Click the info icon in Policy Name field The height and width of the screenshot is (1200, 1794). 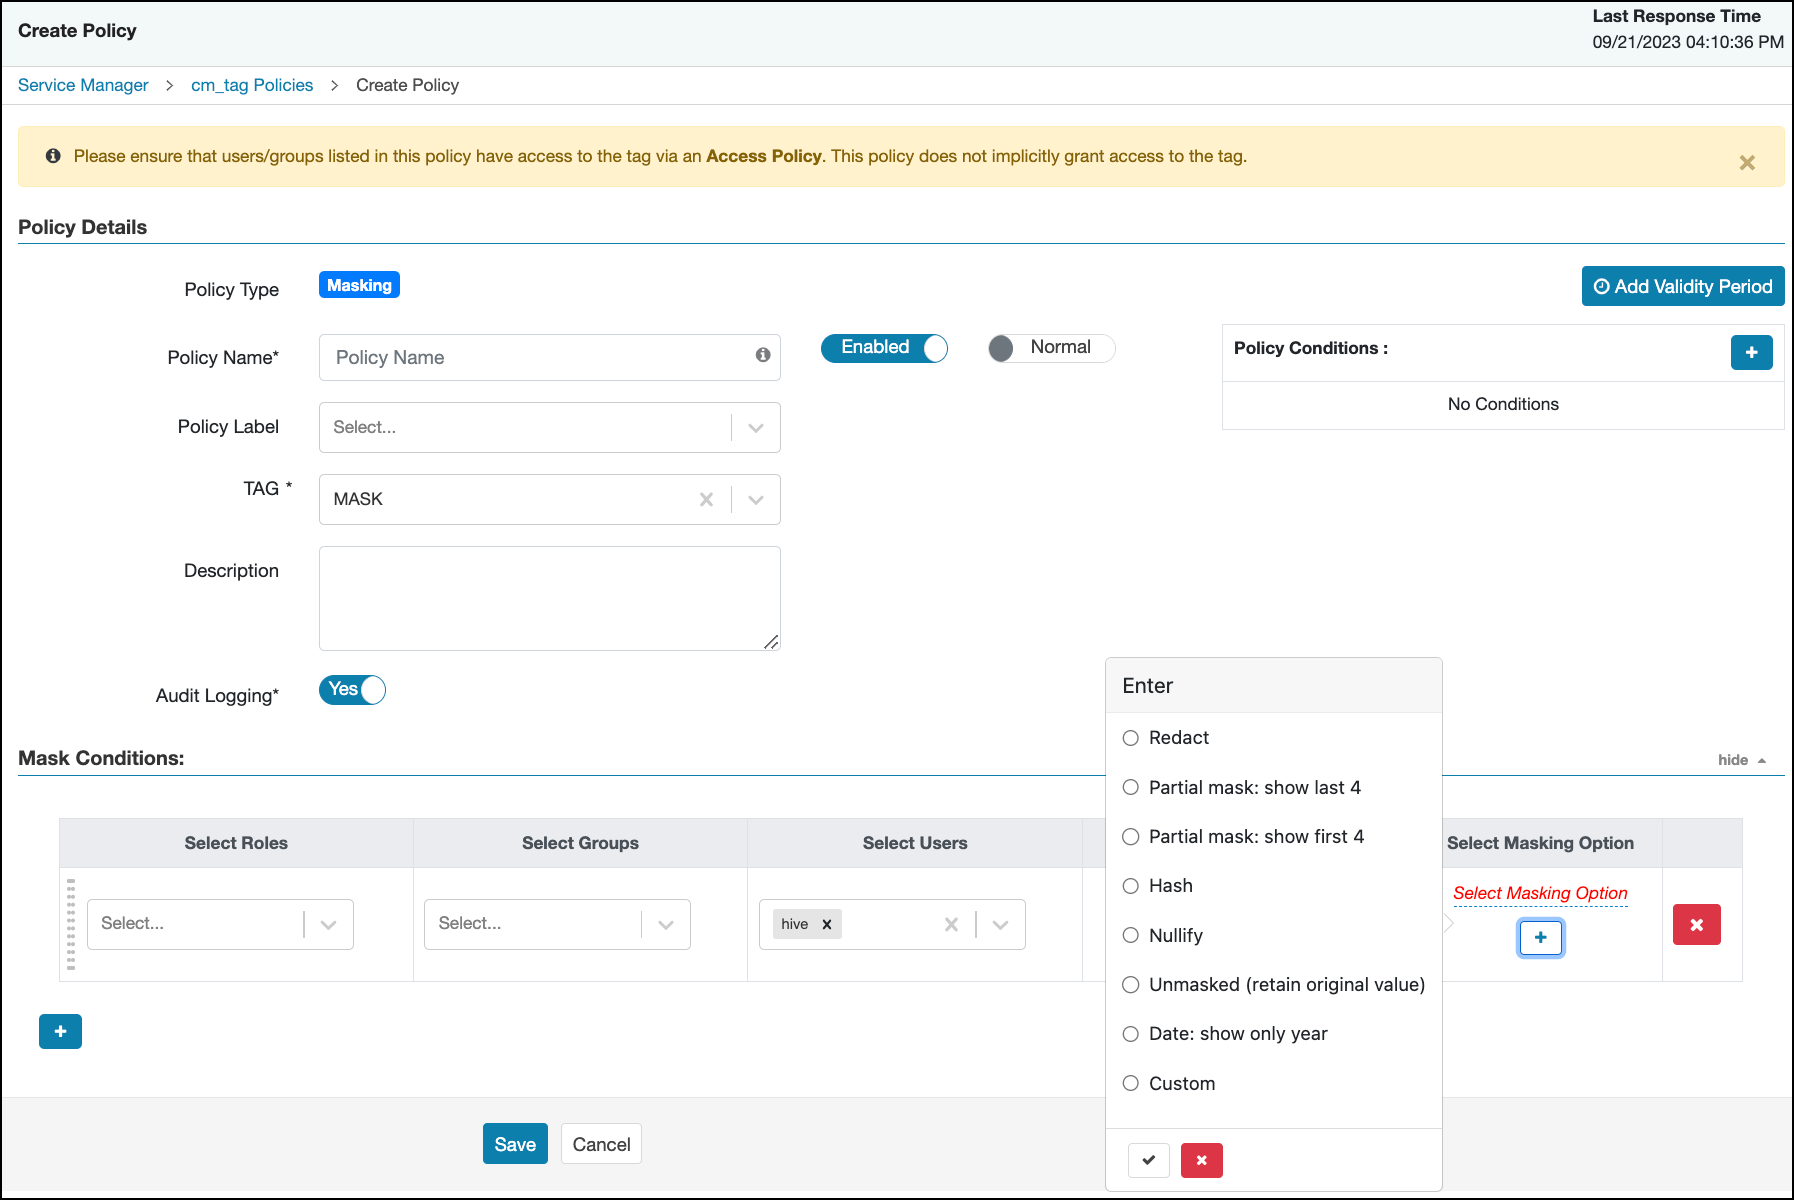pos(763,355)
